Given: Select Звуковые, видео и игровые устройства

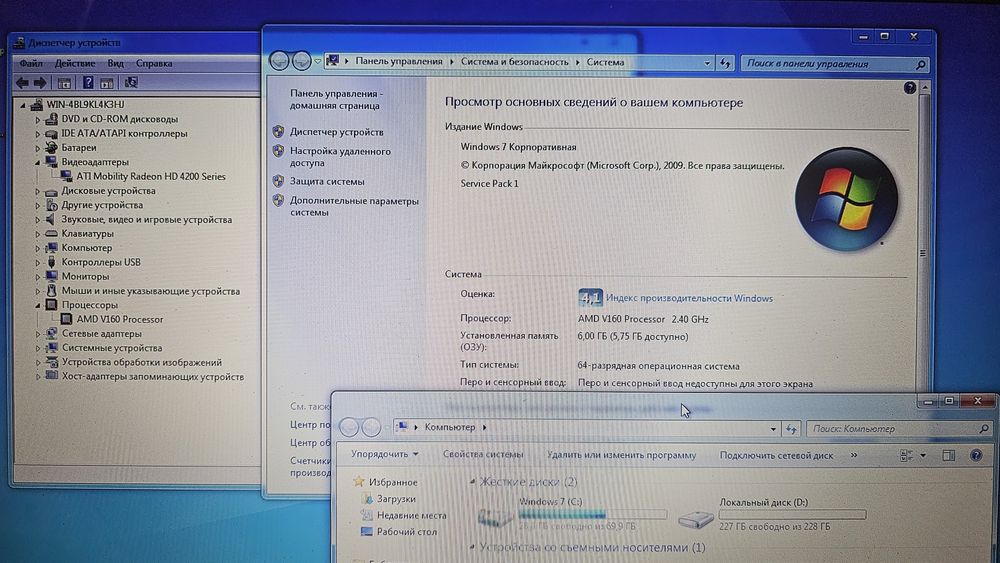Looking at the screenshot, I should click(147, 219).
